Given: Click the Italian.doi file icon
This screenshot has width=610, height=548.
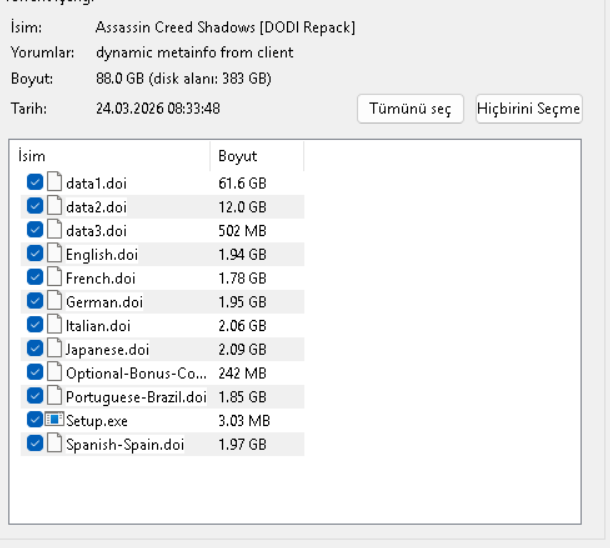Looking at the screenshot, I should click(x=54, y=324).
